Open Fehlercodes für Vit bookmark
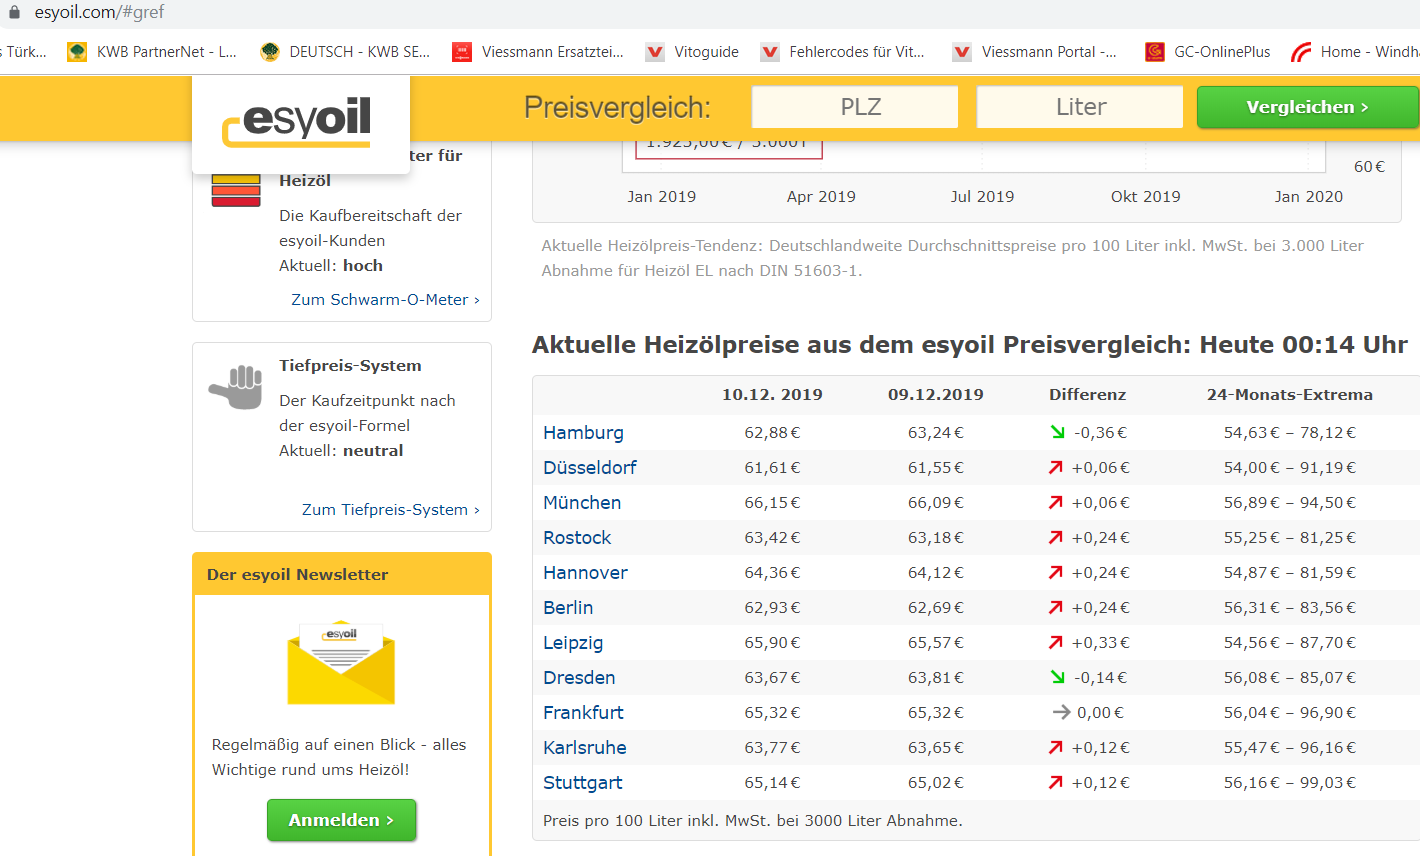Image resolution: width=1420 pixels, height=856 pixels. [843, 52]
